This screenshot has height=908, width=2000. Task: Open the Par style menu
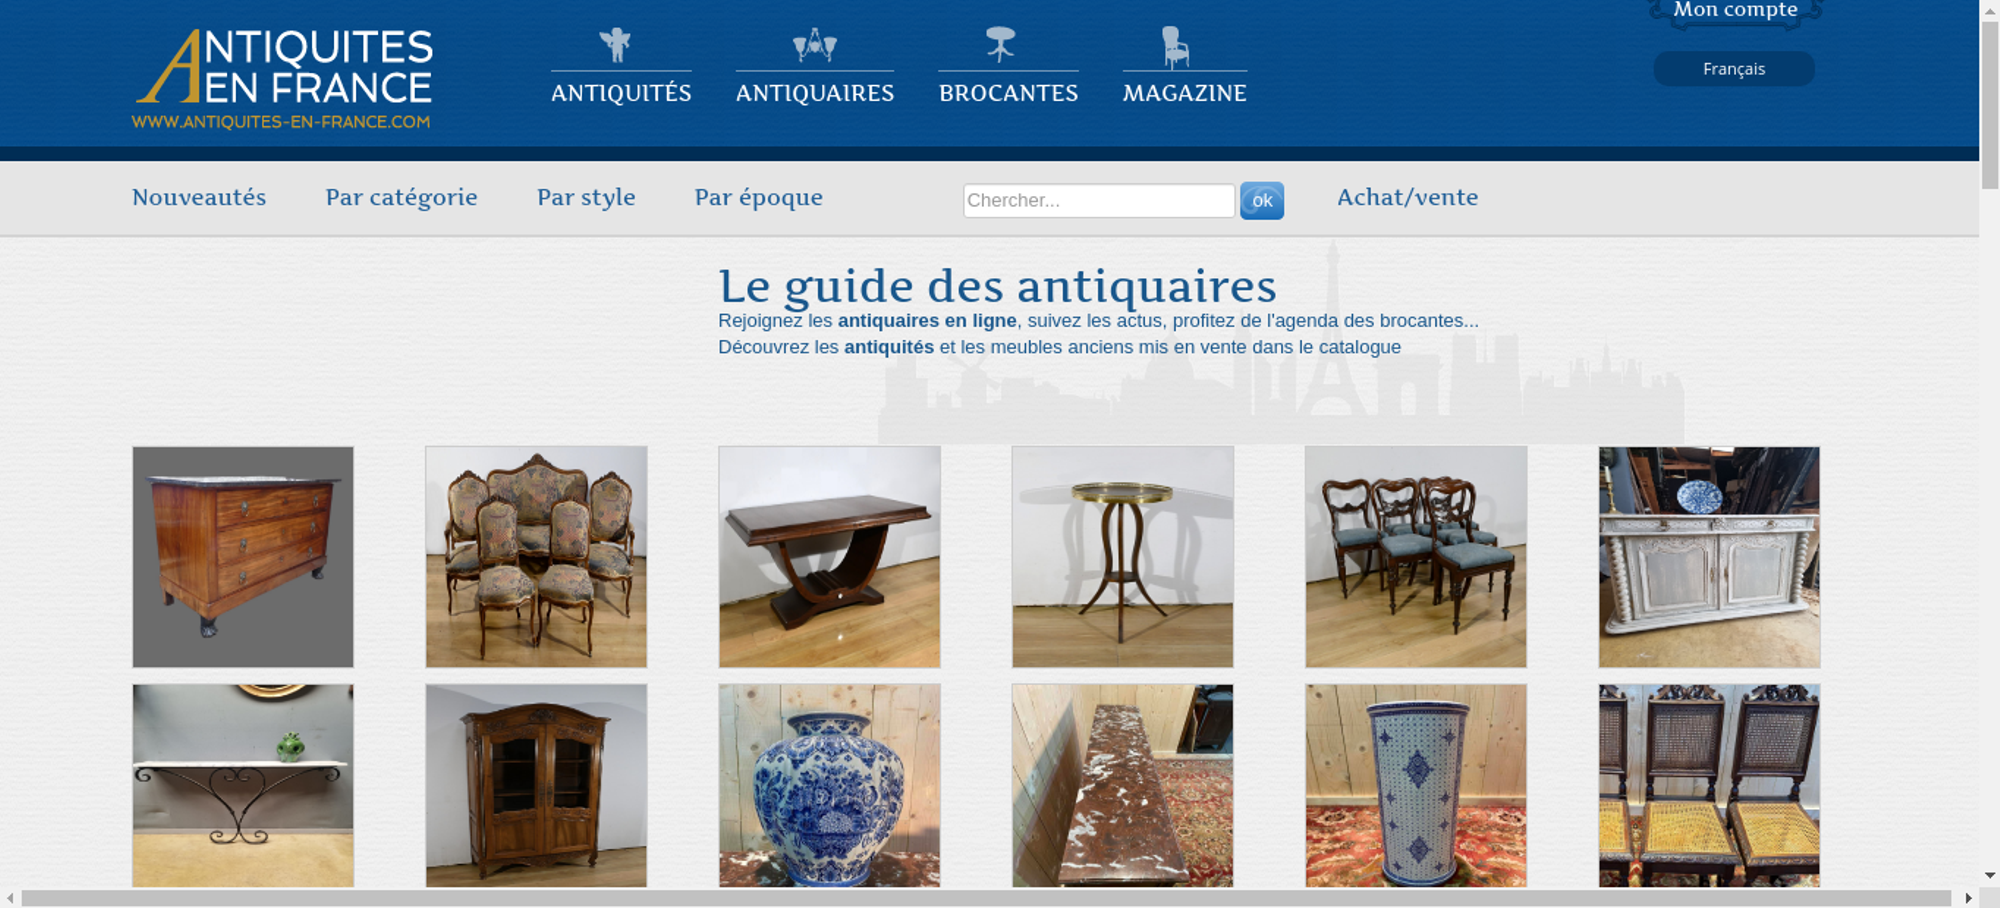pos(586,197)
